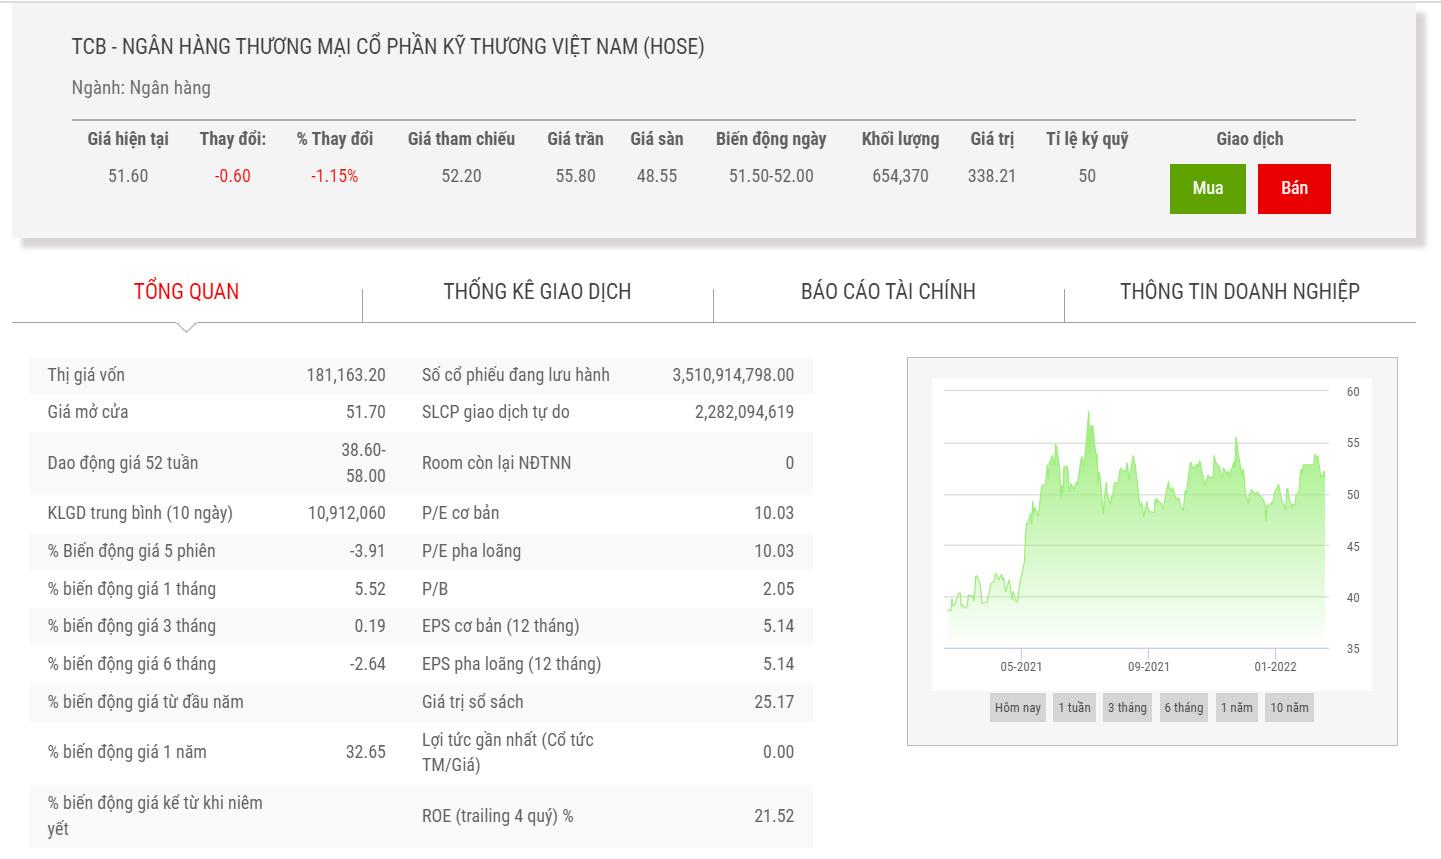The width and height of the screenshot is (1441, 859).
Task: Select the ROE (trailing 4 quý) row
Action: [x=607, y=816]
